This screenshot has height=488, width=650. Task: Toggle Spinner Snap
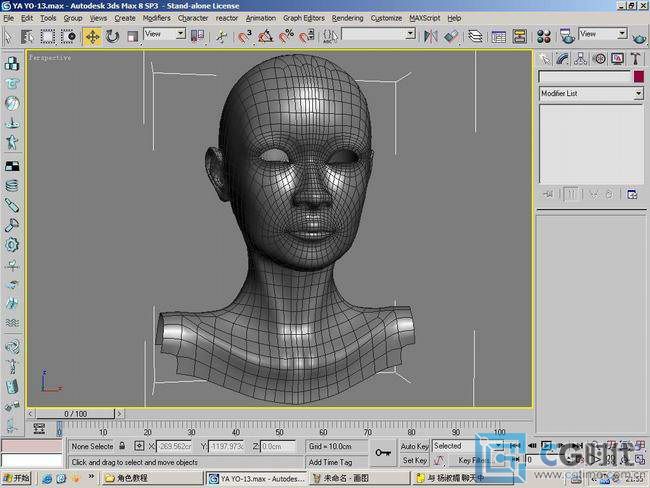coord(307,36)
